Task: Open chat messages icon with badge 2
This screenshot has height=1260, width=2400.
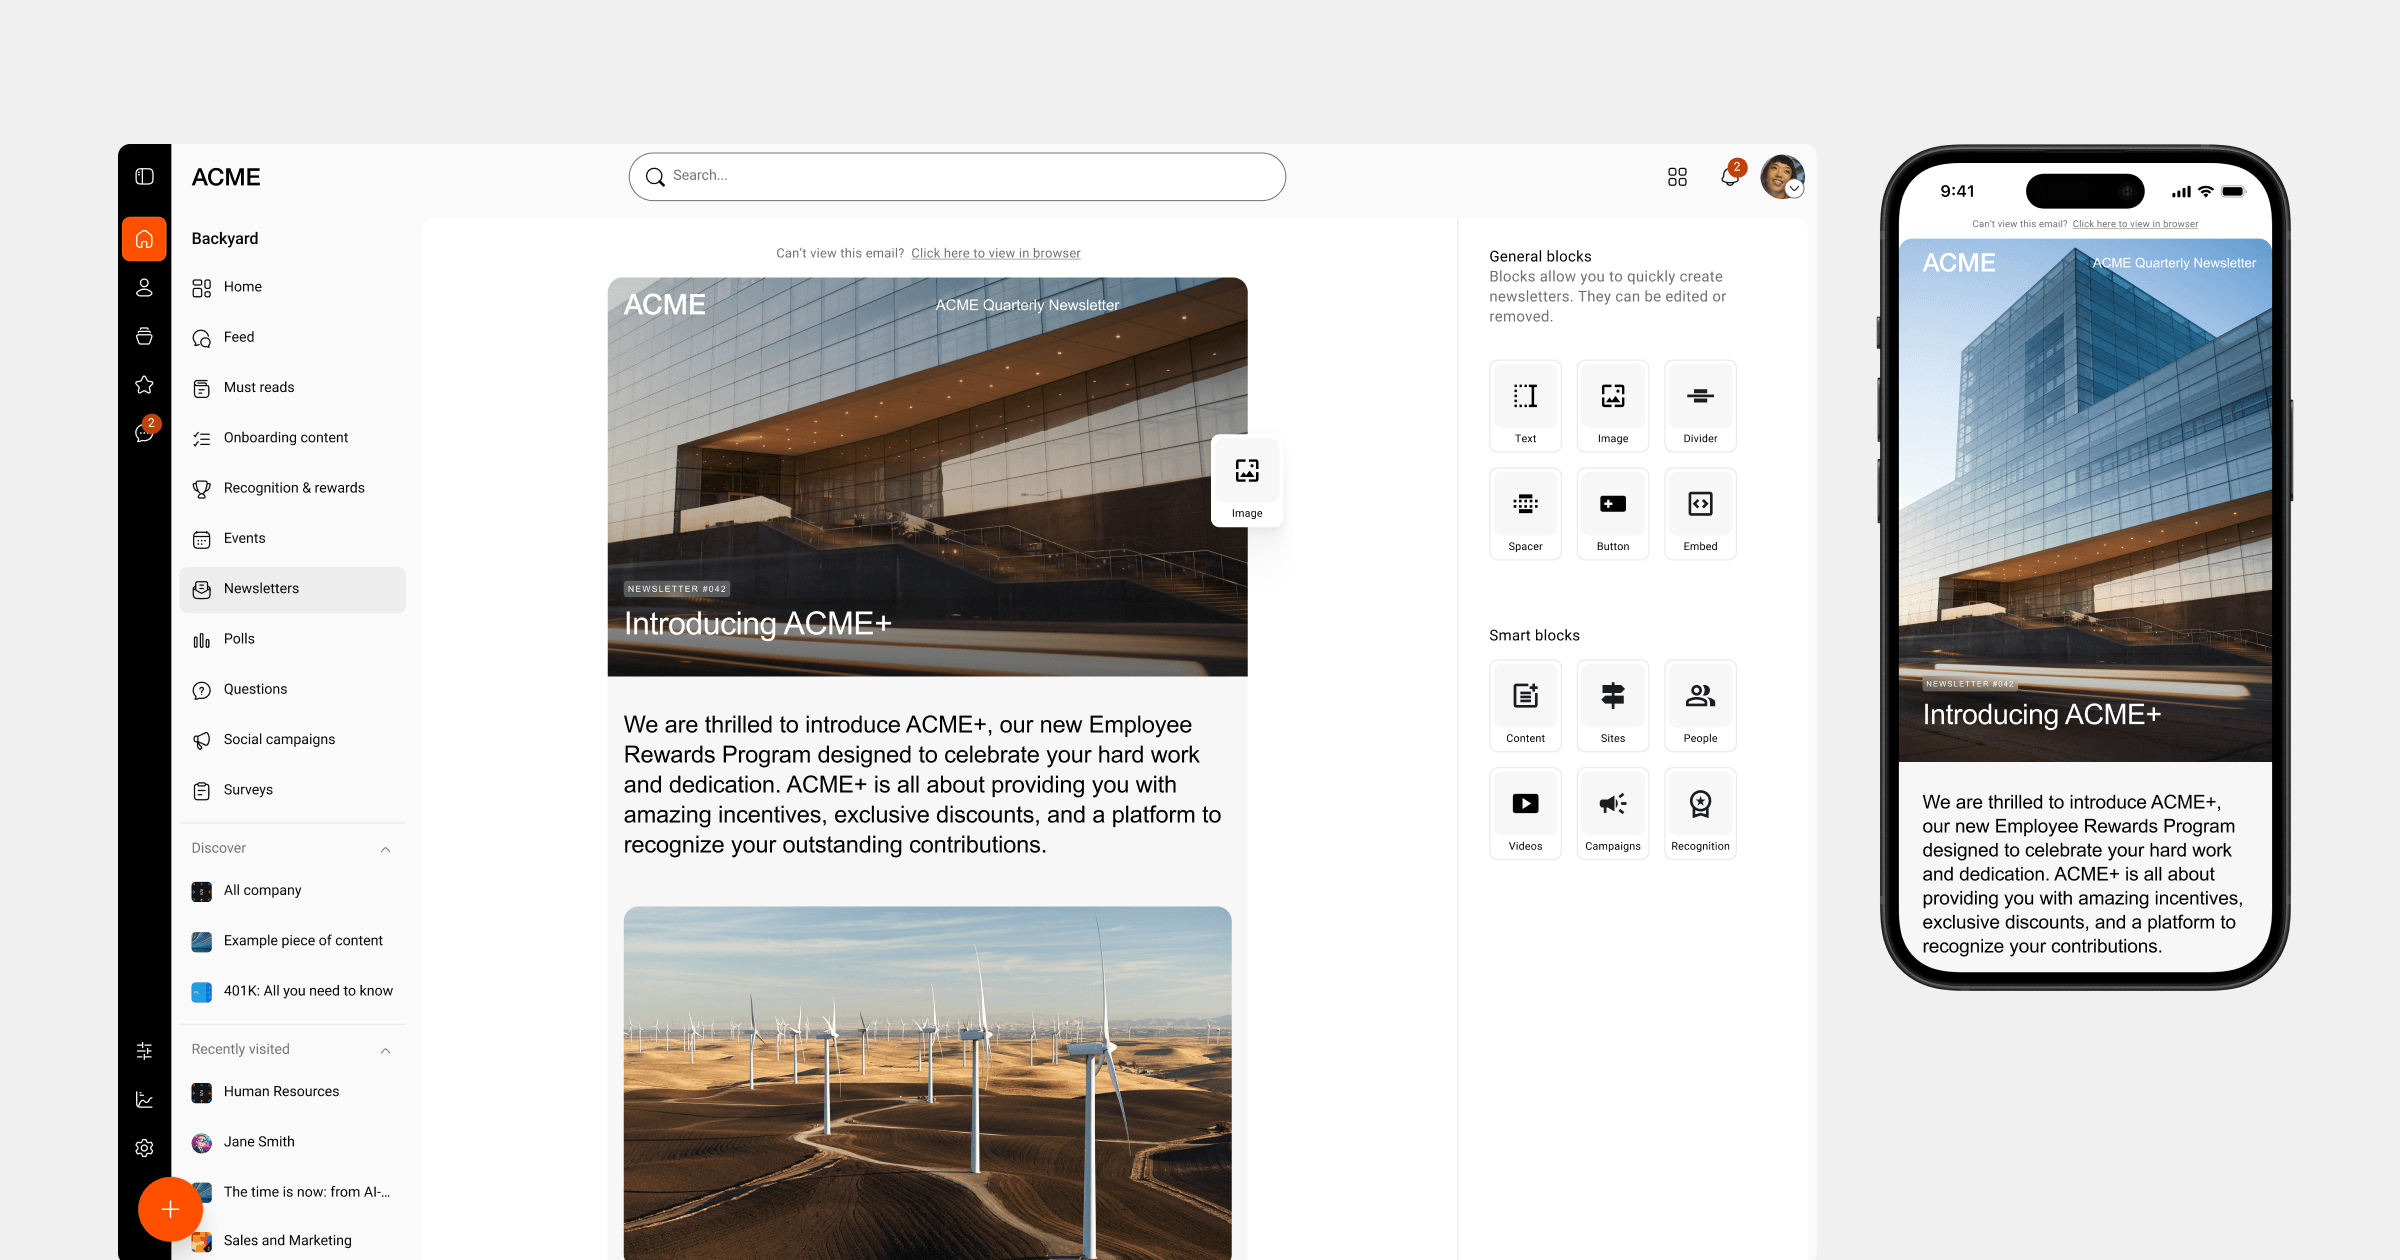Action: coord(144,433)
